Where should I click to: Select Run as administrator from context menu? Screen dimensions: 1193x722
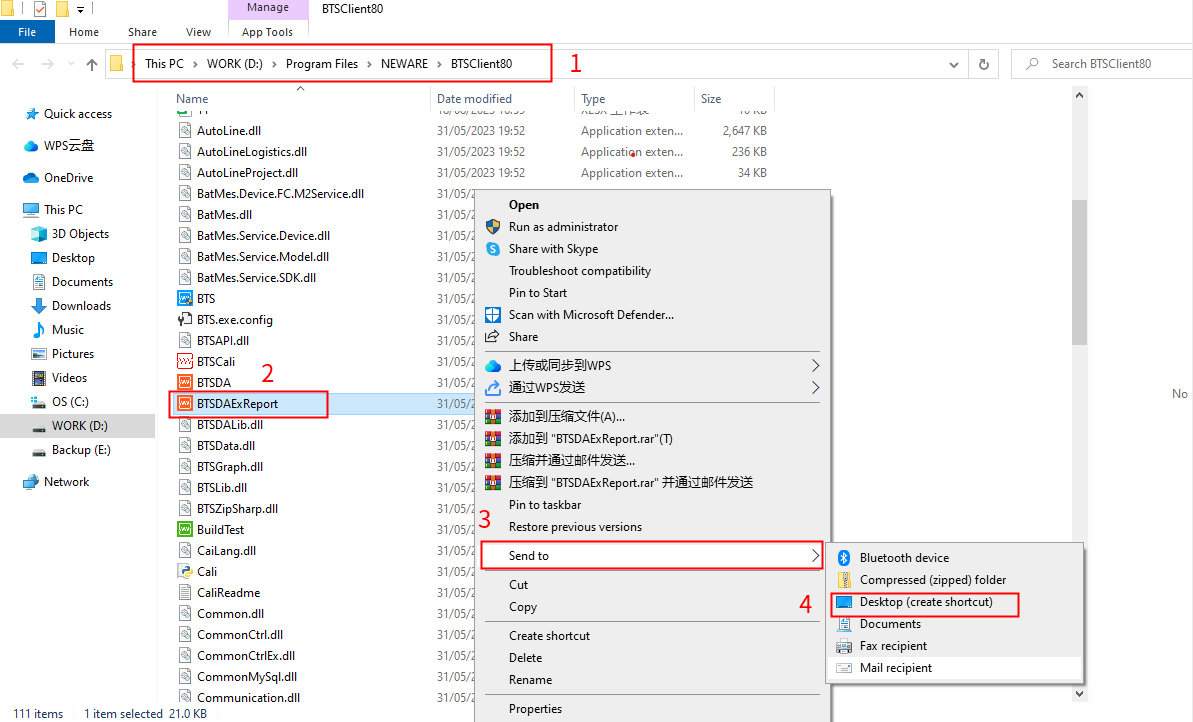[563, 227]
